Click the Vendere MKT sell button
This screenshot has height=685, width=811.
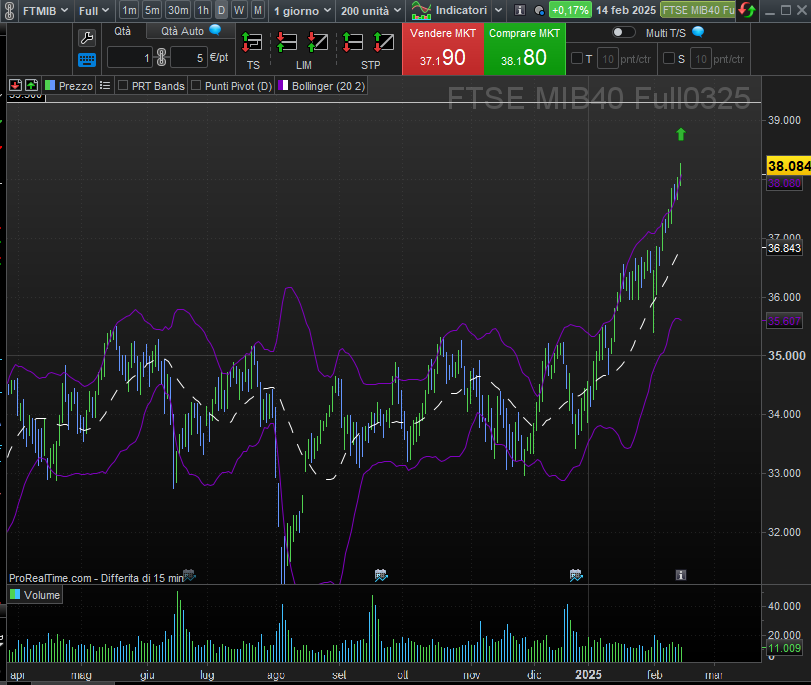point(442,49)
